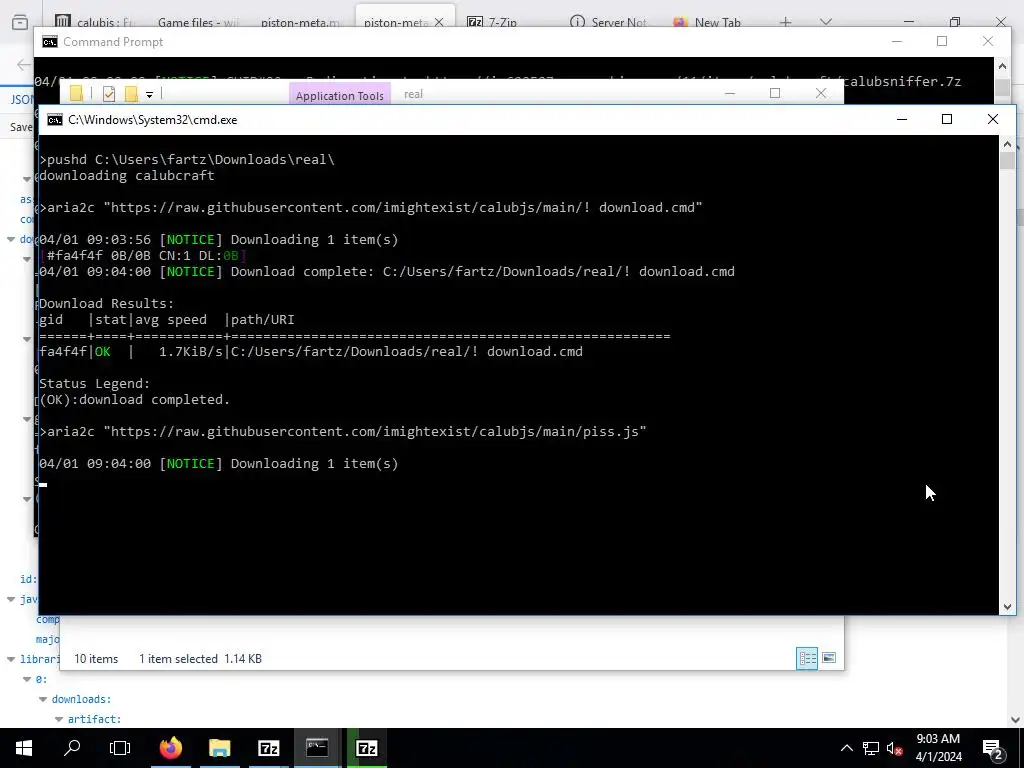Click scroll up arrow in Command Prompt window
Viewport: 1024px width, 768px height.
(x=1002, y=66)
